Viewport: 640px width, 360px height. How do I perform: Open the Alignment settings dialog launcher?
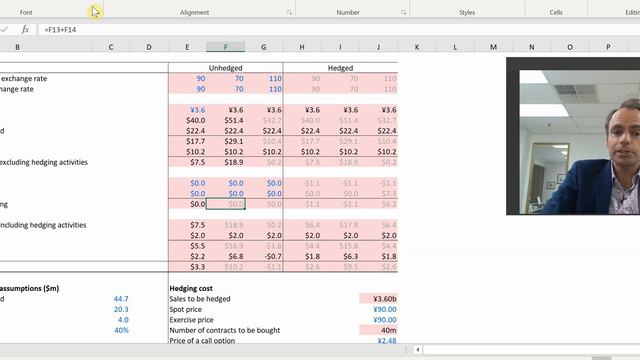coord(289,13)
